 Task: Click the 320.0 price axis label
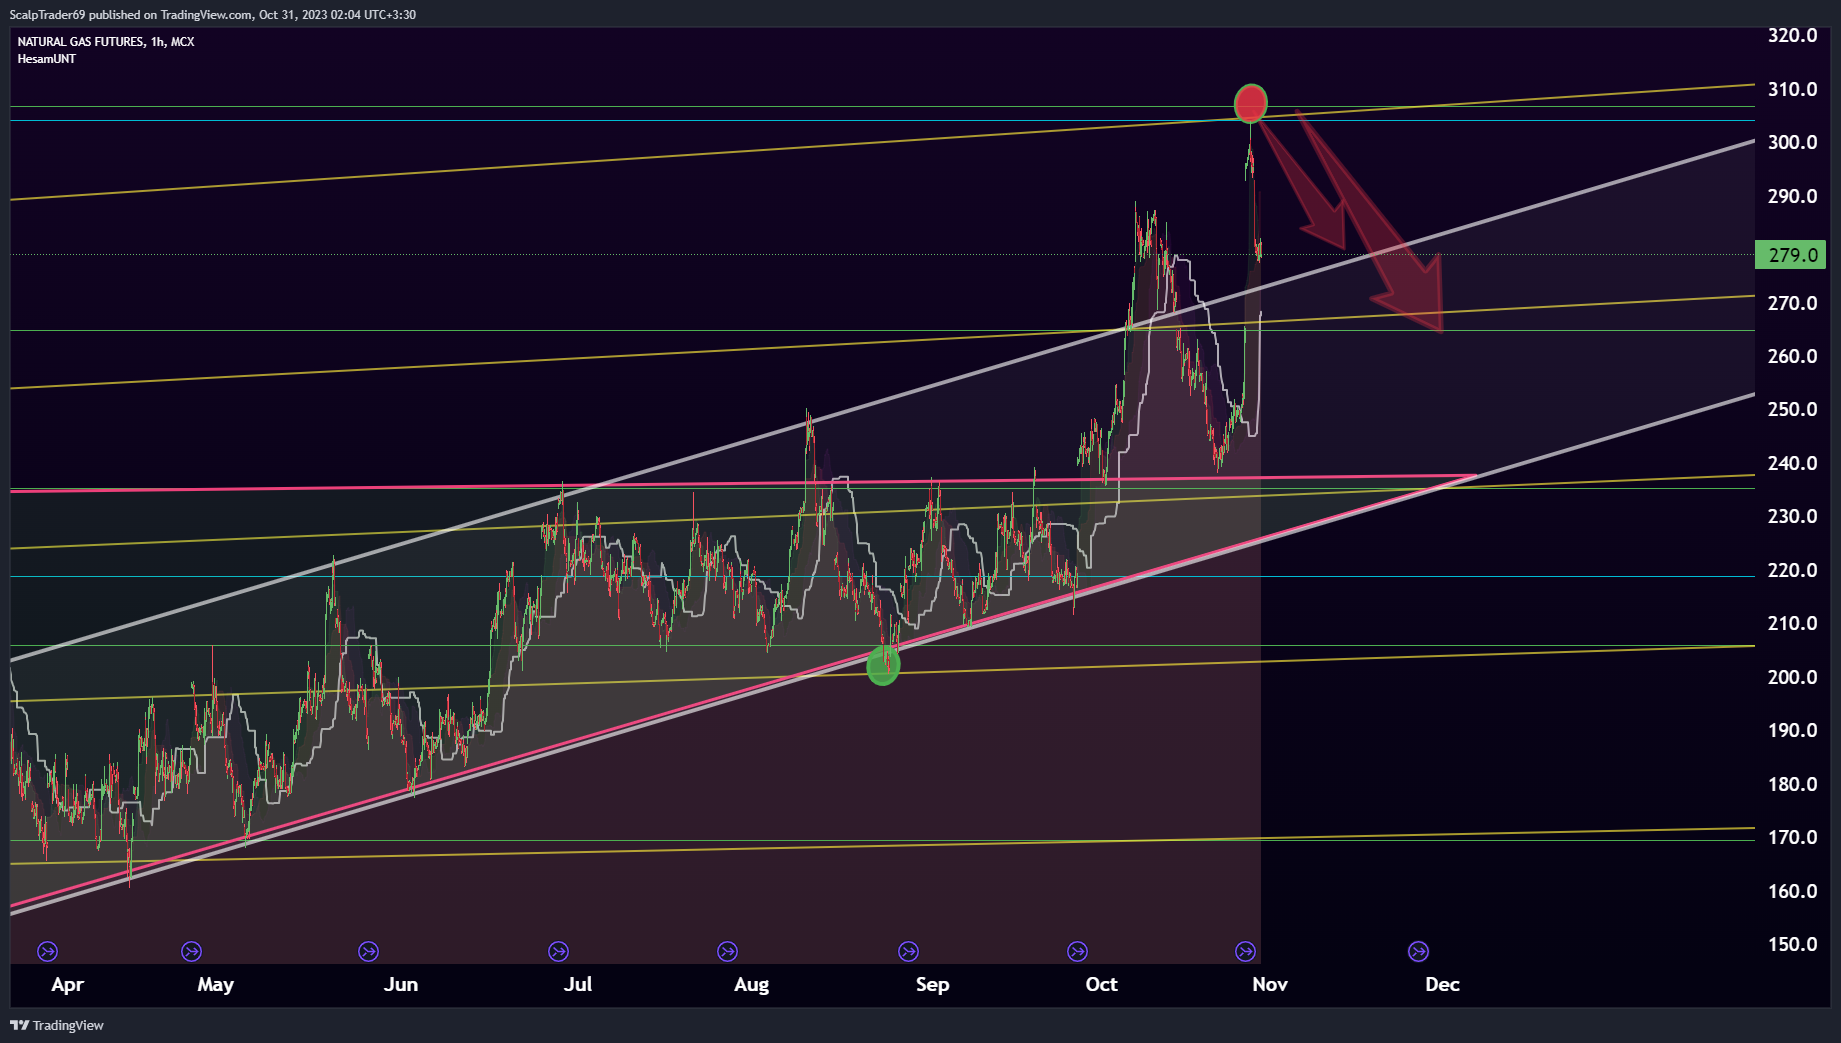pos(1792,35)
